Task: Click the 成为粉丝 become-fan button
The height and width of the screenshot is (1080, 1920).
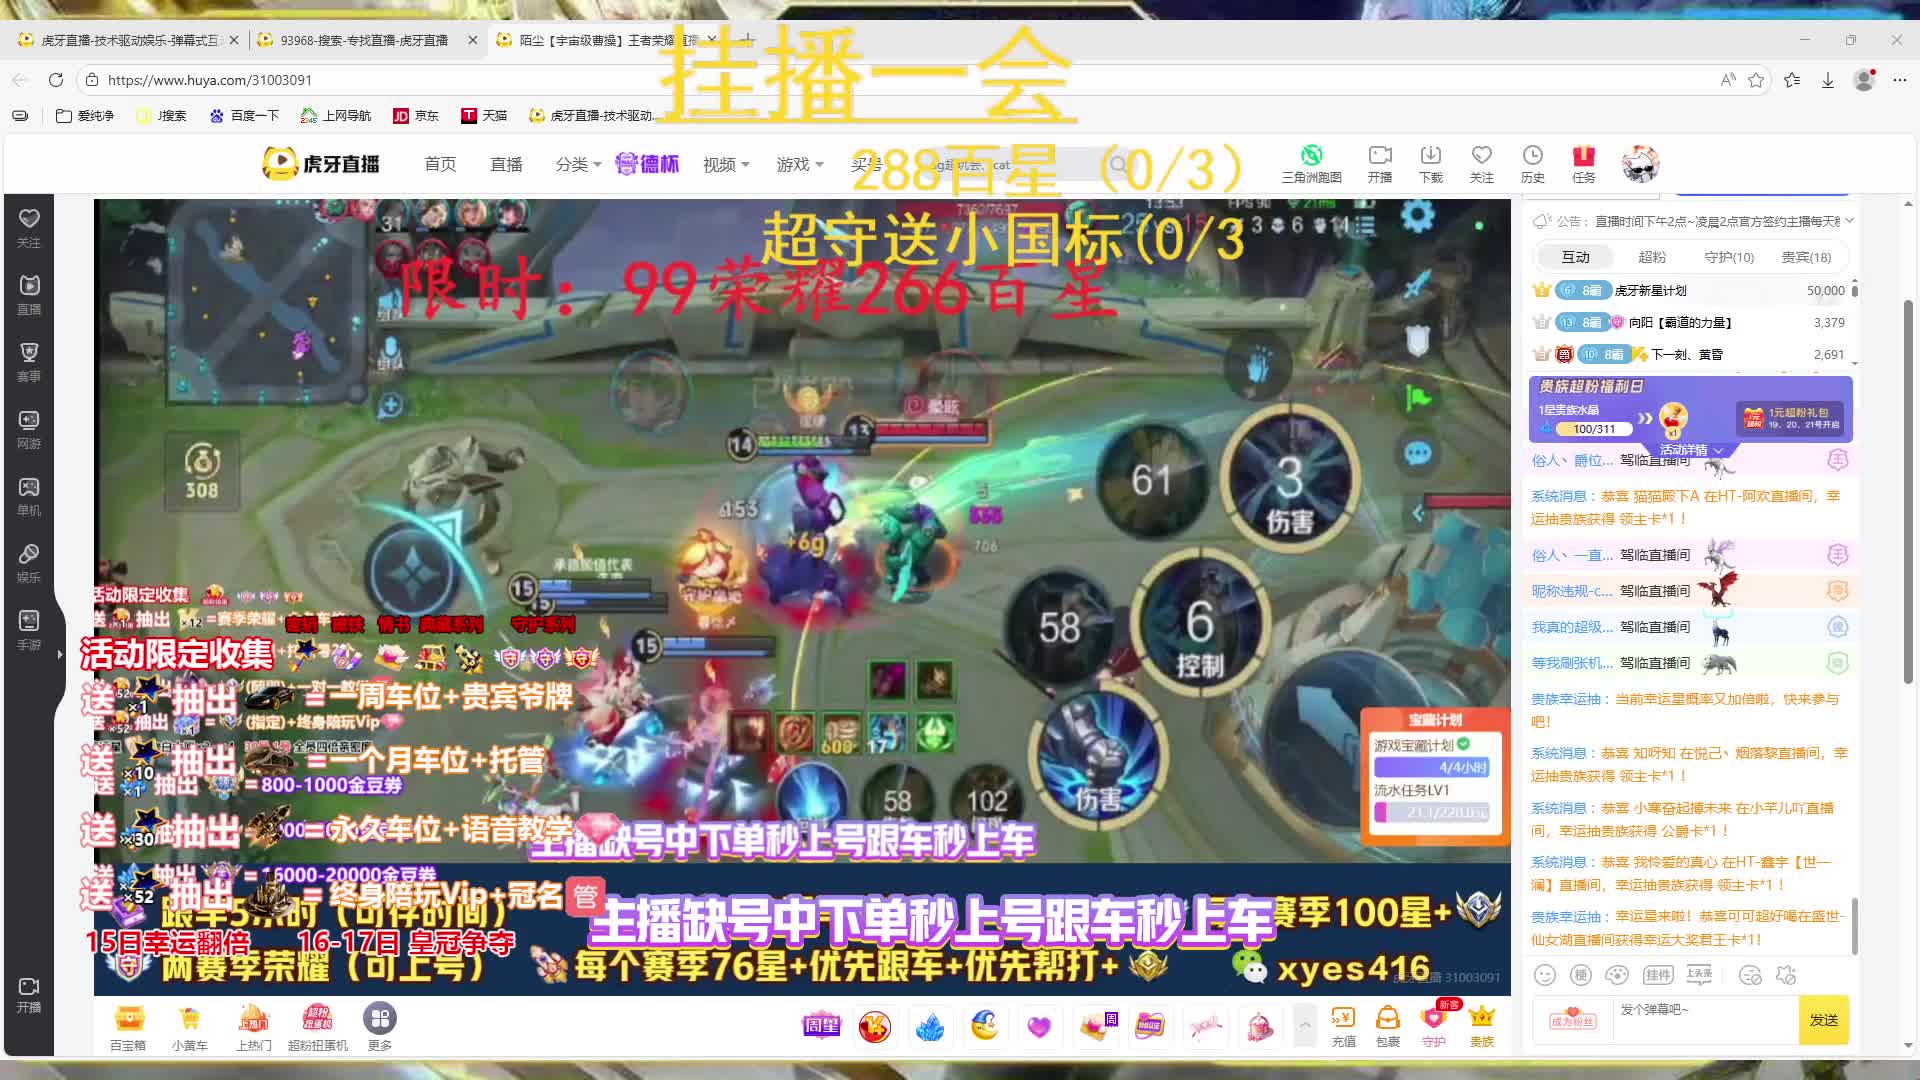Action: (x=1573, y=1020)
